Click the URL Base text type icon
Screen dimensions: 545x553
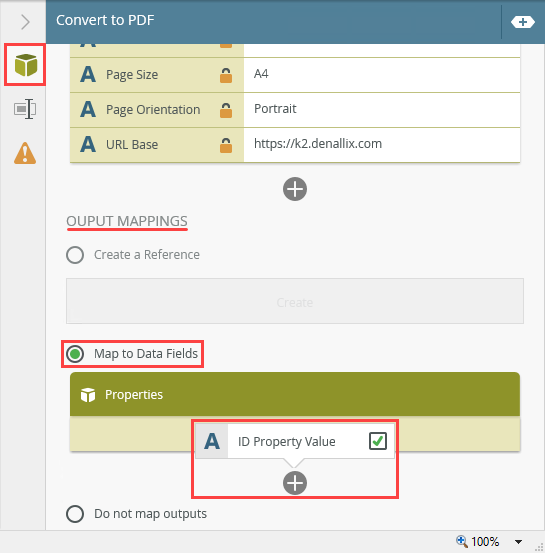[x=88, y=144]
